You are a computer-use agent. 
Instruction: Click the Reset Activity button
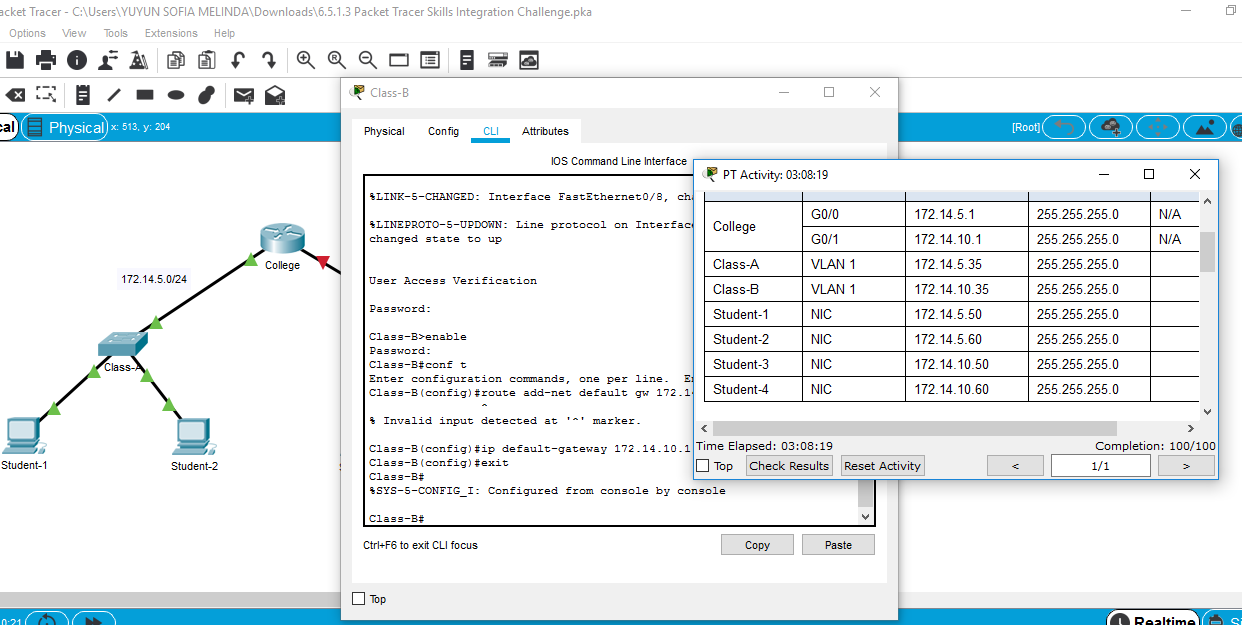point(882,466)
